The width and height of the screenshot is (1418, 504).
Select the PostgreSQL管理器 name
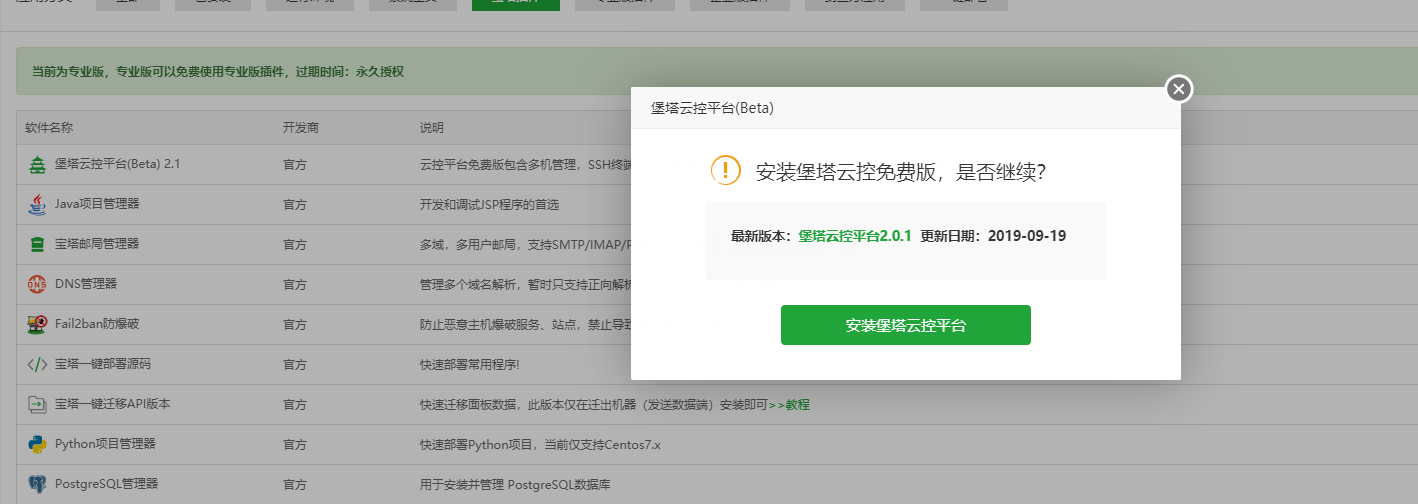click(x=106, y=484)
